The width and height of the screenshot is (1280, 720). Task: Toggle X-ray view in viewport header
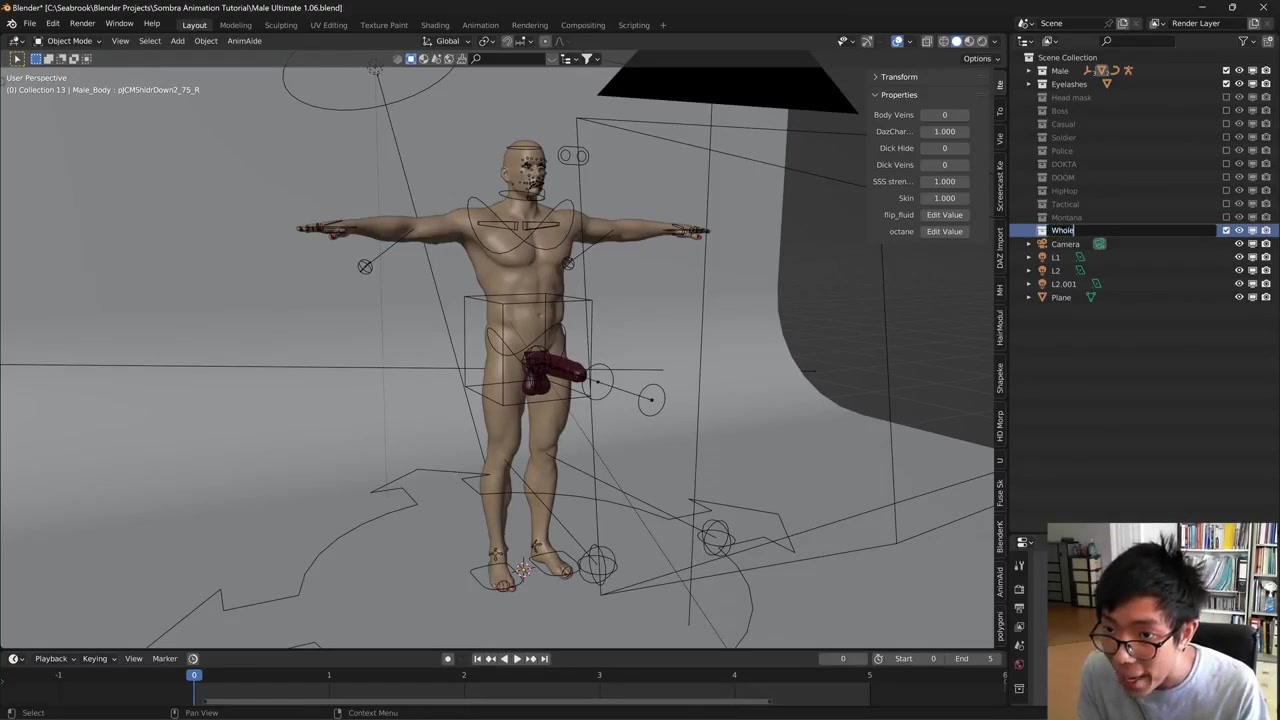927,41
